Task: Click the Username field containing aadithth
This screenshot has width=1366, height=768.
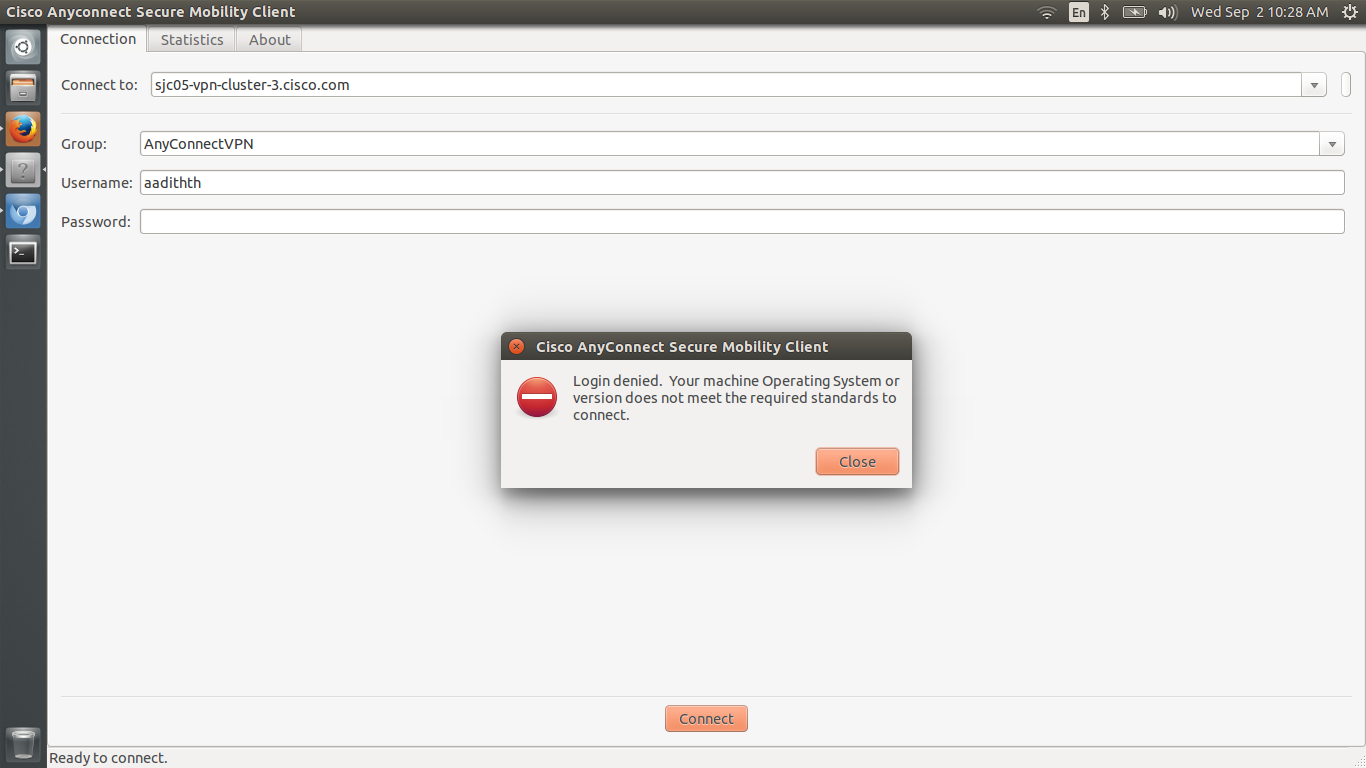Action: click(x=742, y=183)
